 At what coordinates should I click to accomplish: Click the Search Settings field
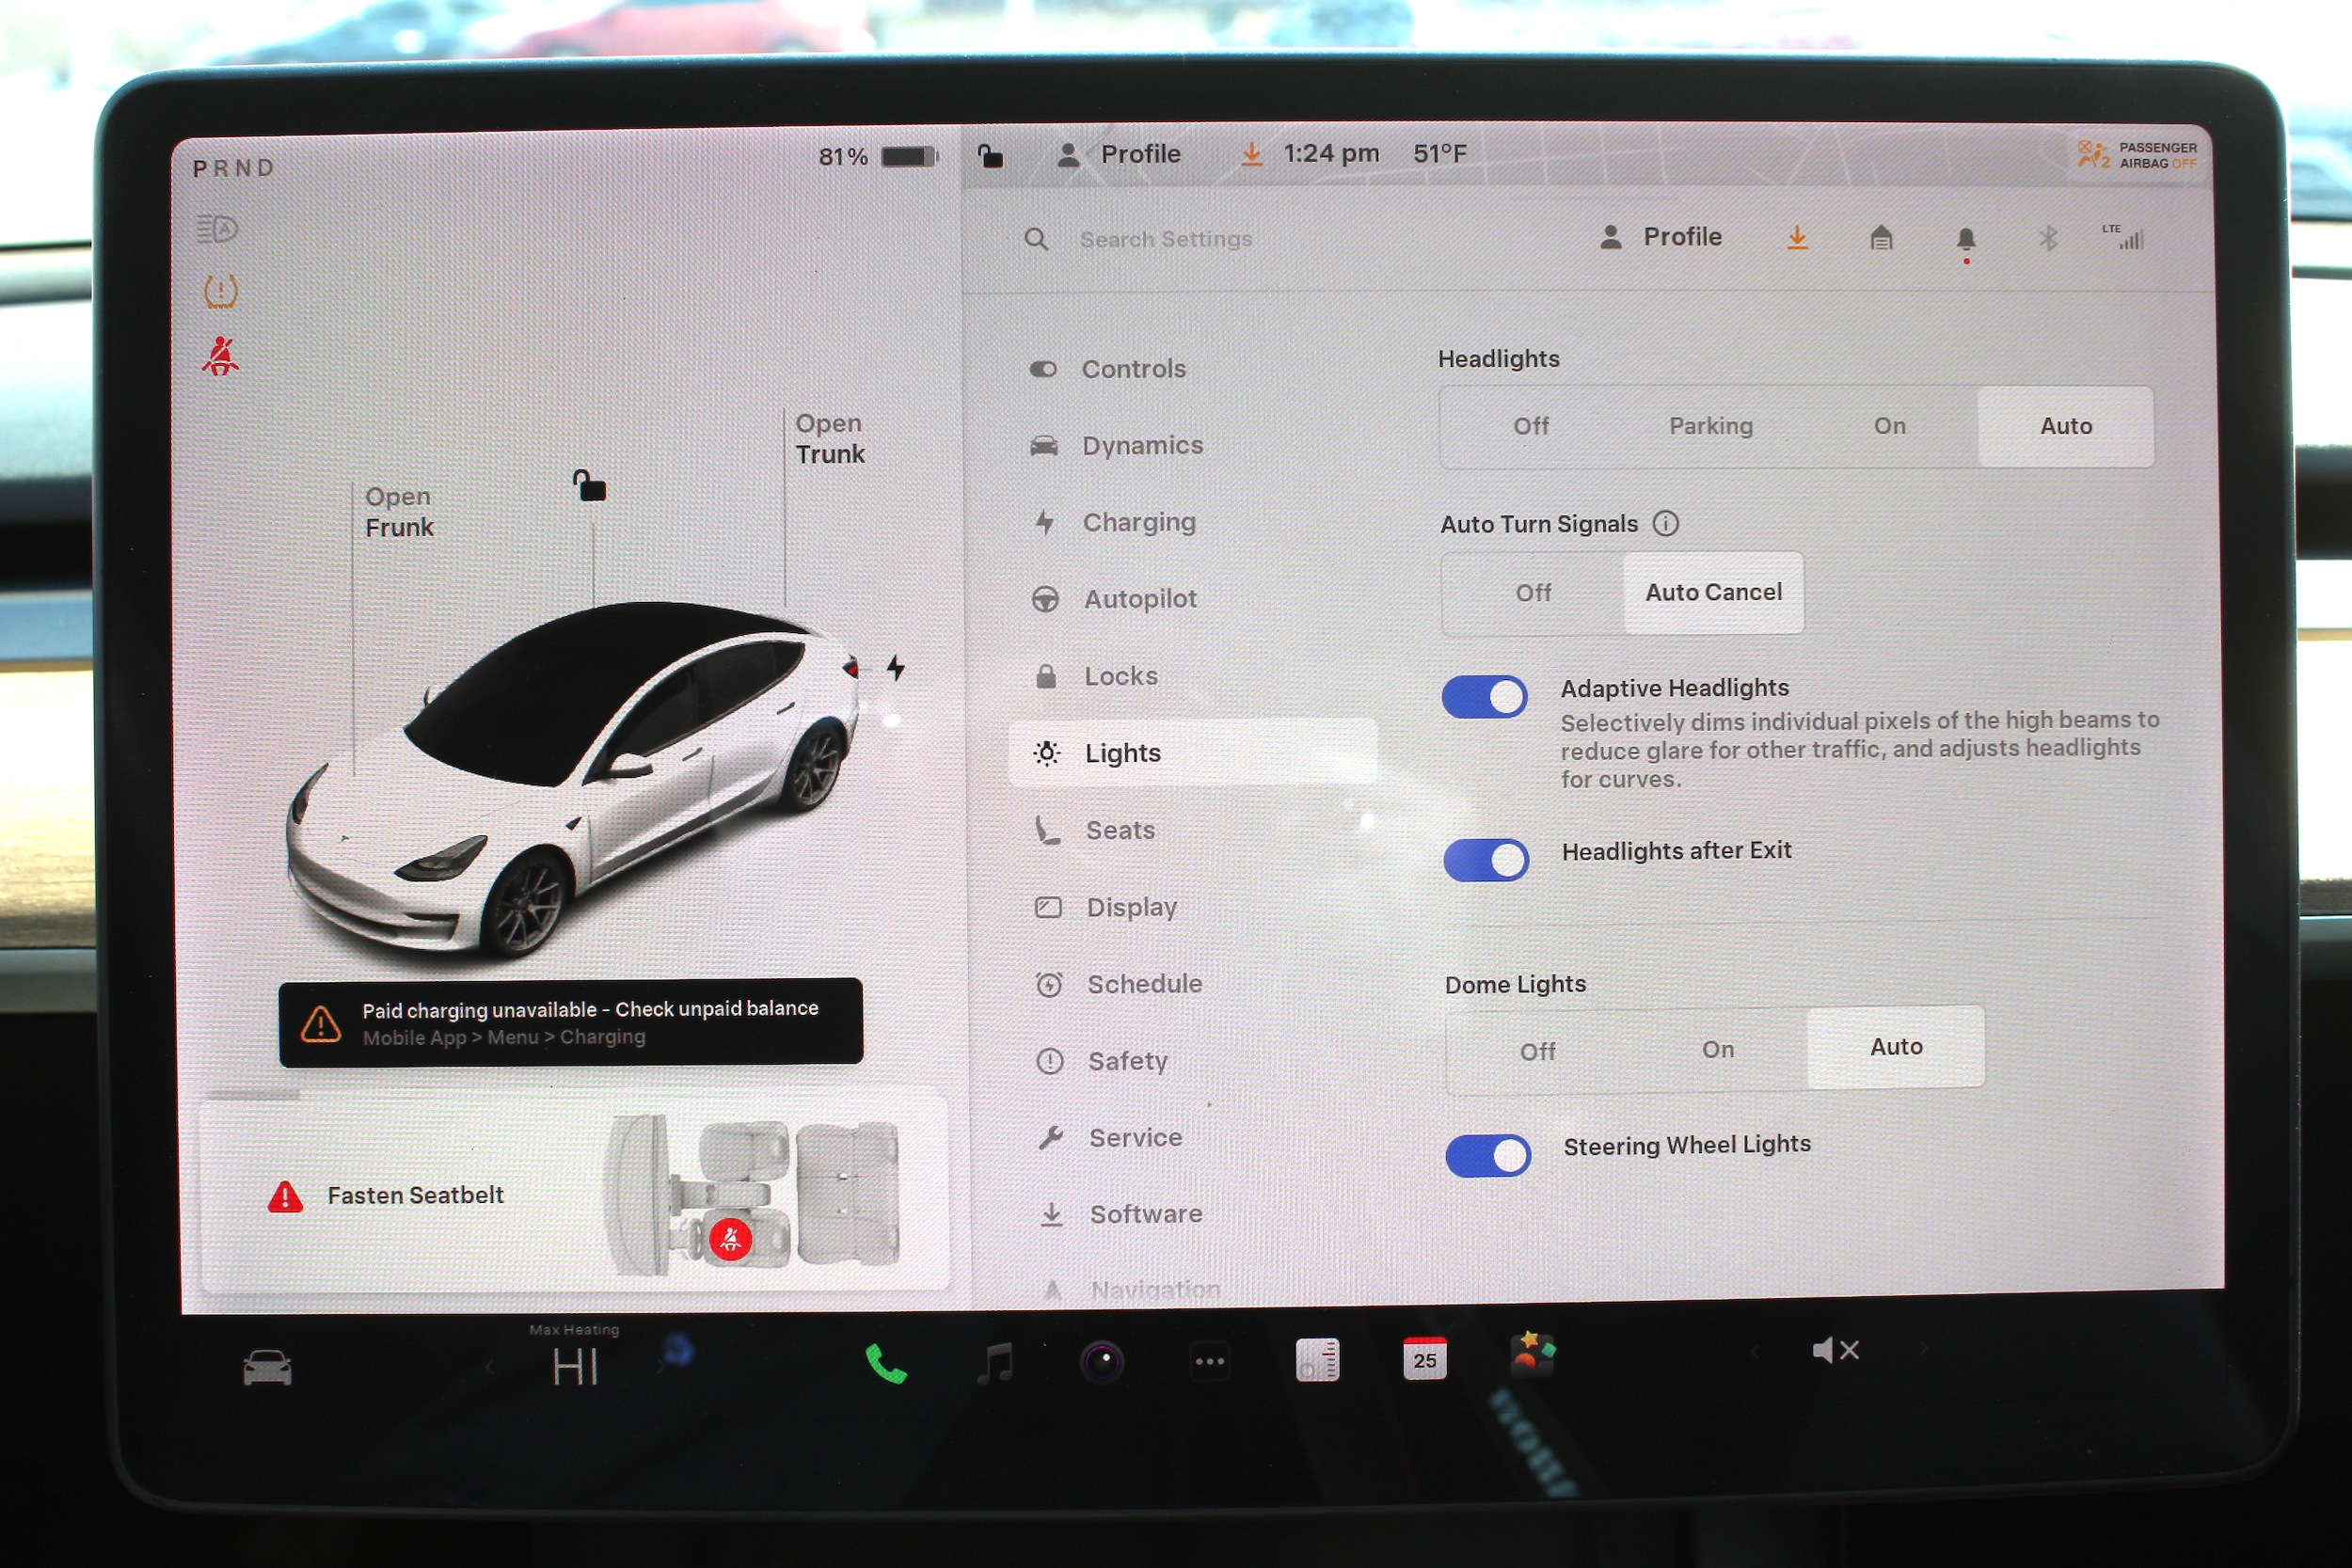click(1165, 239)
